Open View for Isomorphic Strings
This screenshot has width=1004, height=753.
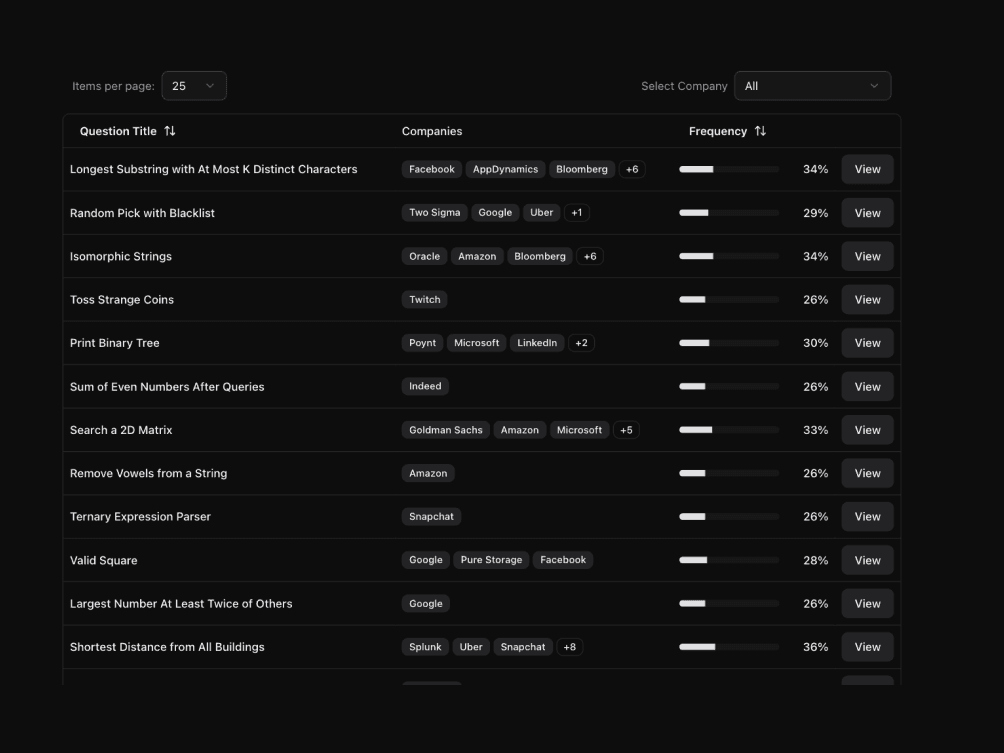pos(867,256)
